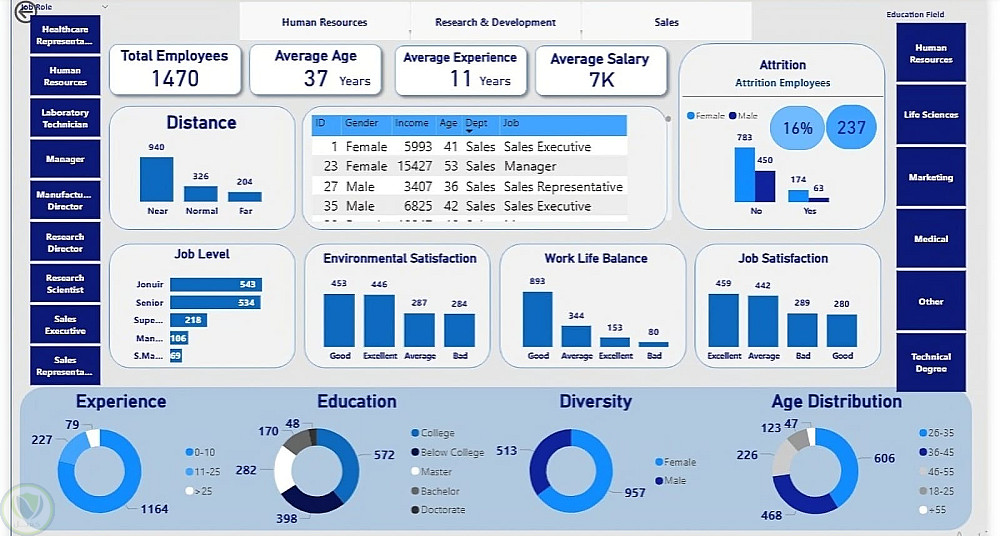
Task: Sort table by Age column header
Action: (448, 123)
